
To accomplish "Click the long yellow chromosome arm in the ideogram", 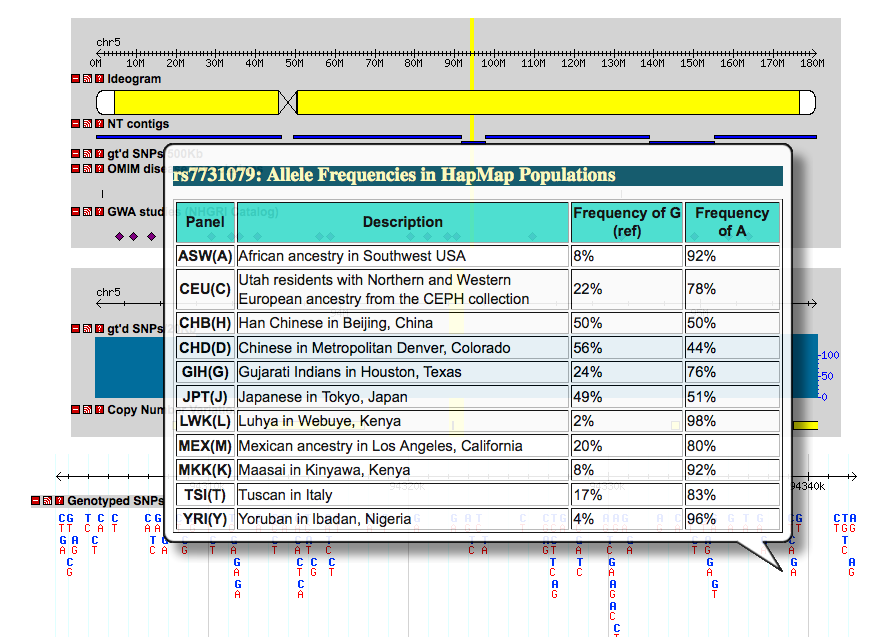I will click(548, 103).
